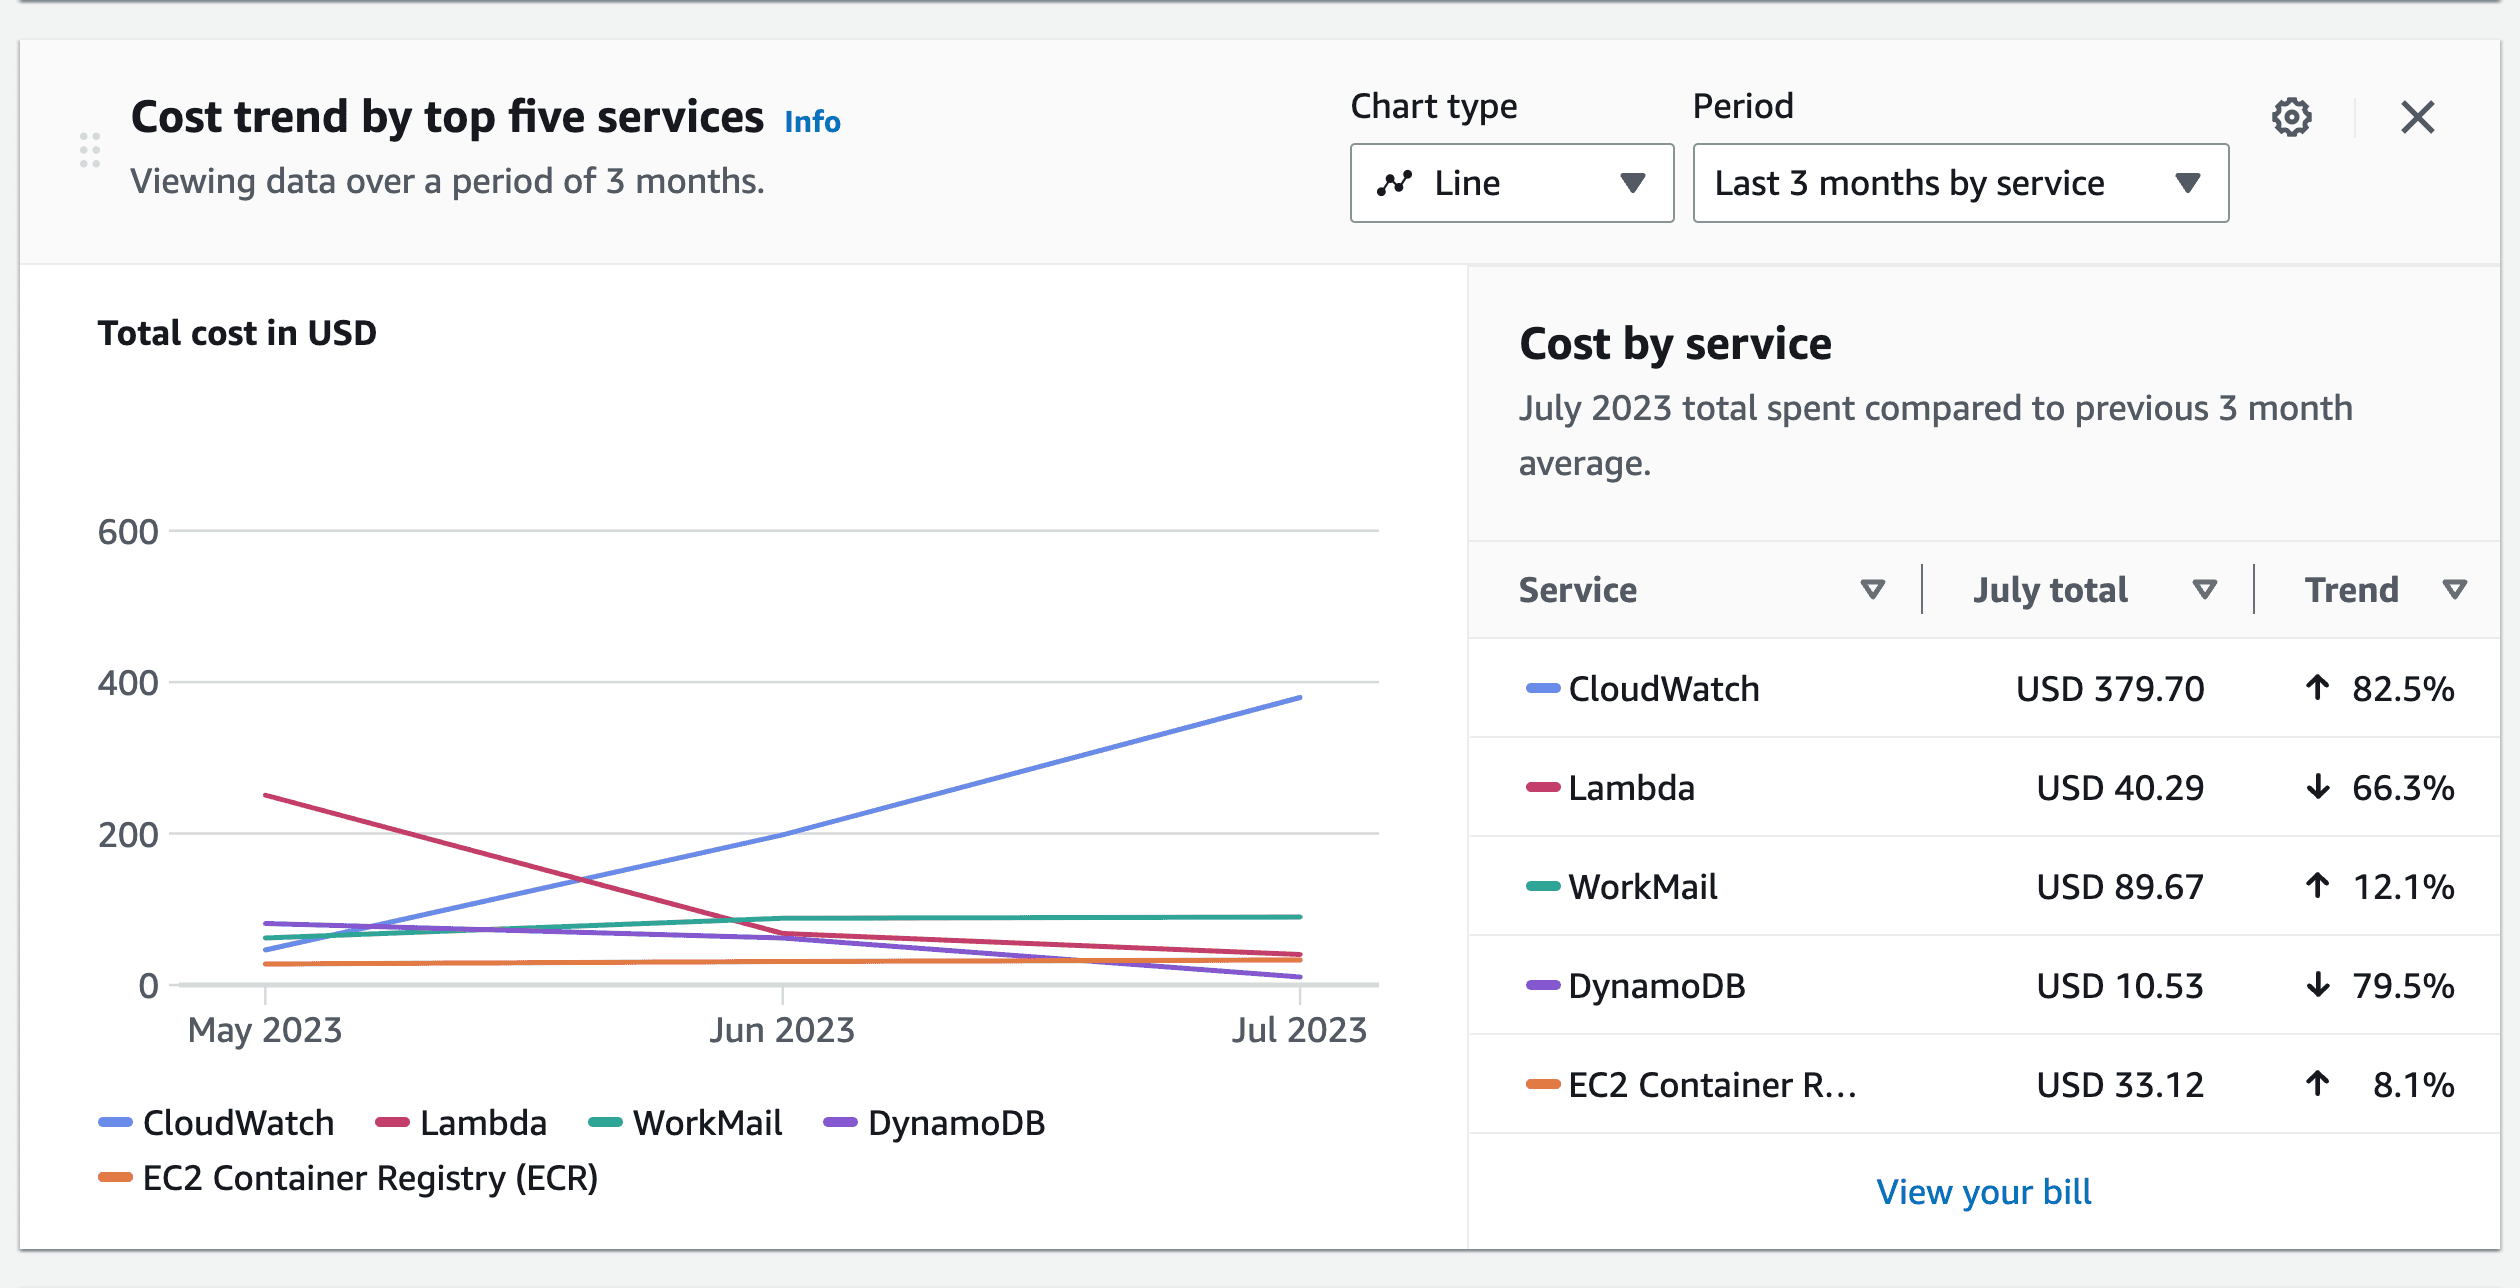Click the drag handle beside the widget title
This screenshot has height=1288, width=2520.
click(91, 152)
